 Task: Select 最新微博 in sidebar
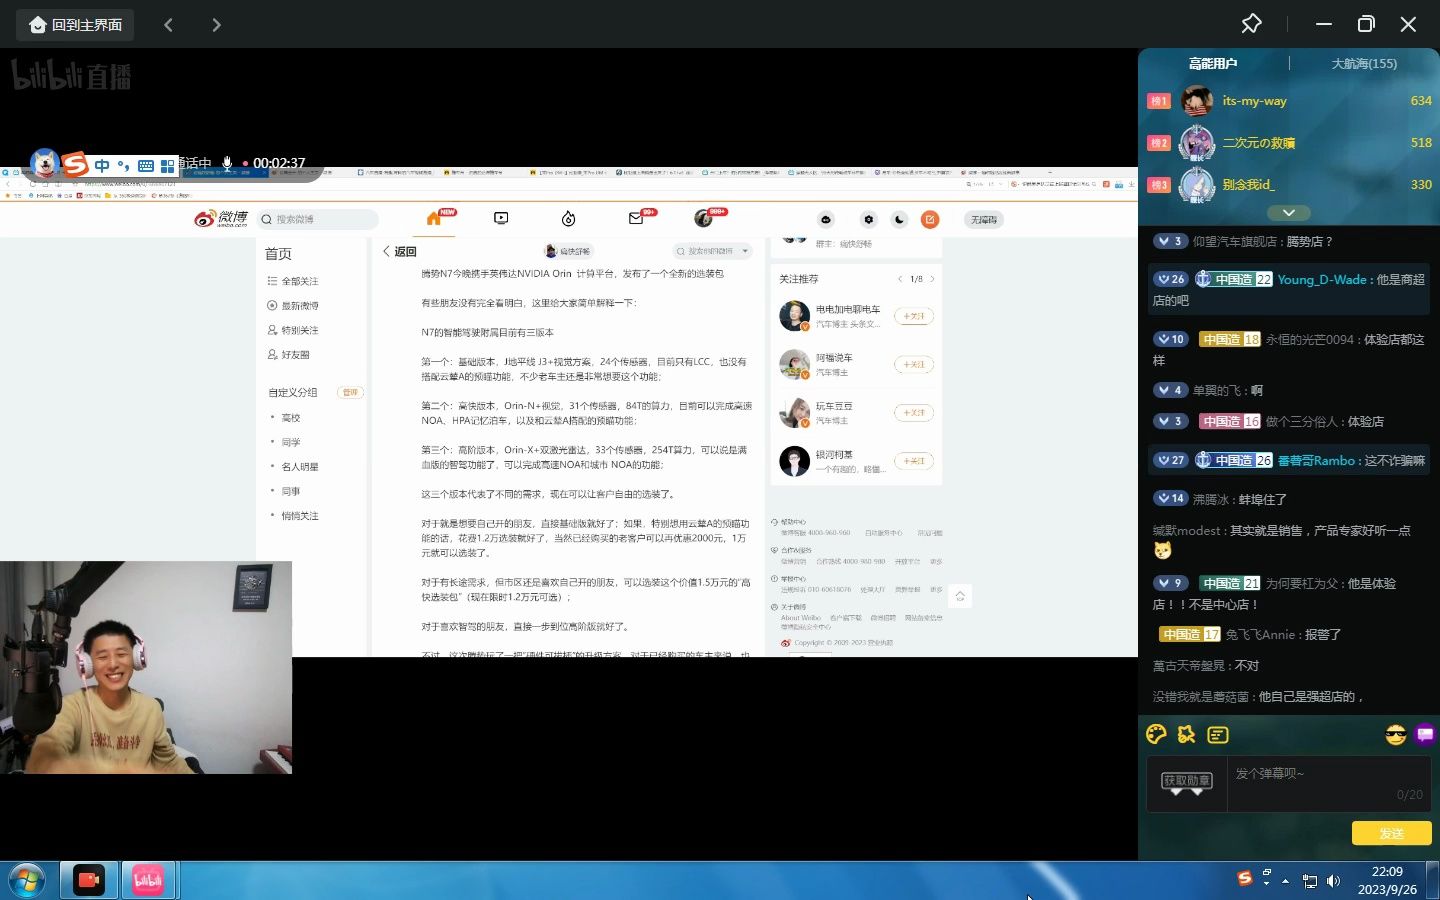point(293,306)
